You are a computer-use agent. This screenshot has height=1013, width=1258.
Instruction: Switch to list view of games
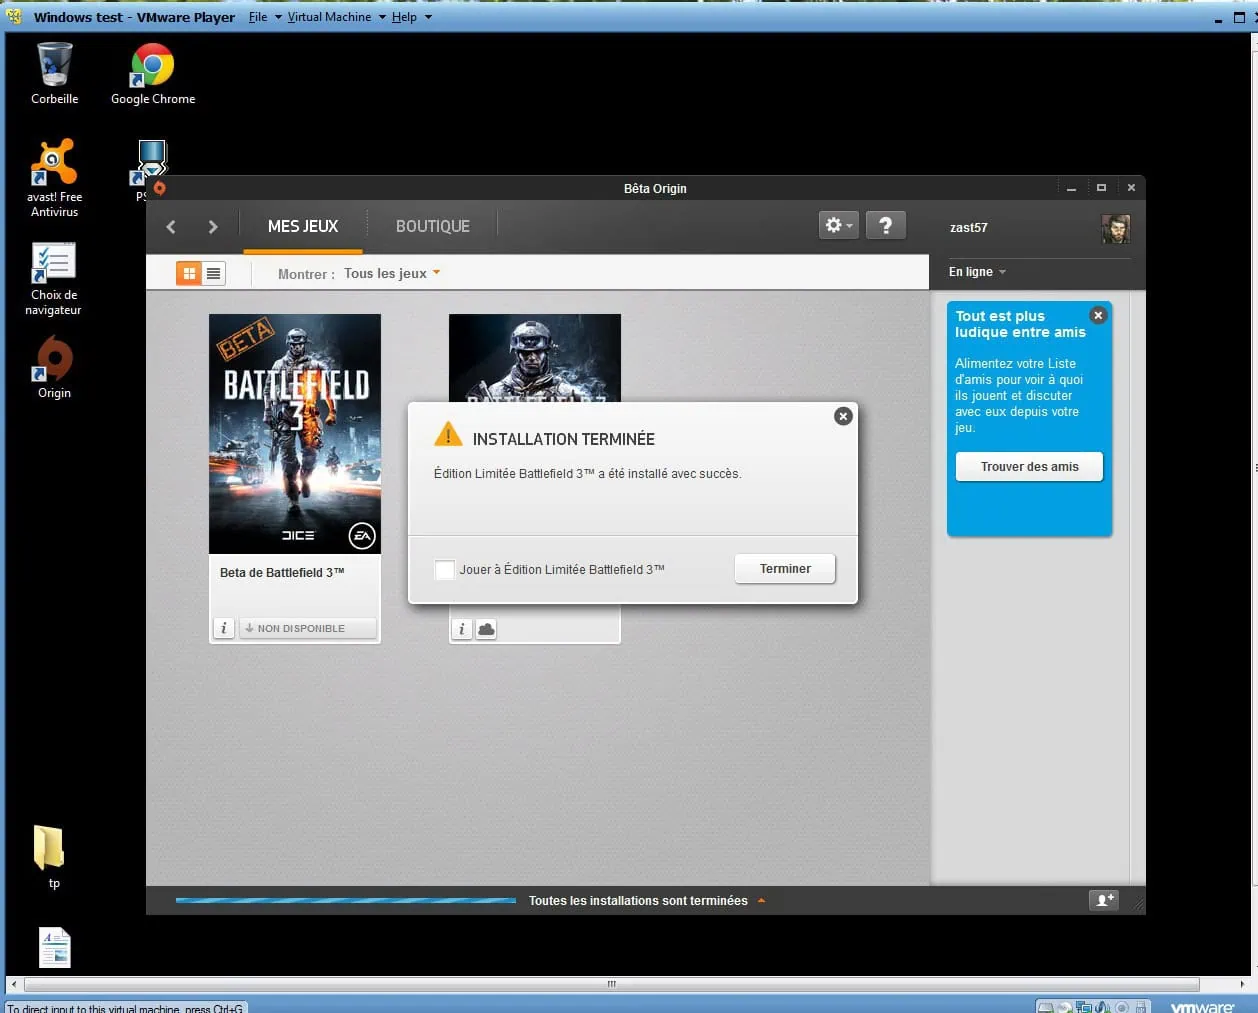pyautogui.click(x=214, y=273)
